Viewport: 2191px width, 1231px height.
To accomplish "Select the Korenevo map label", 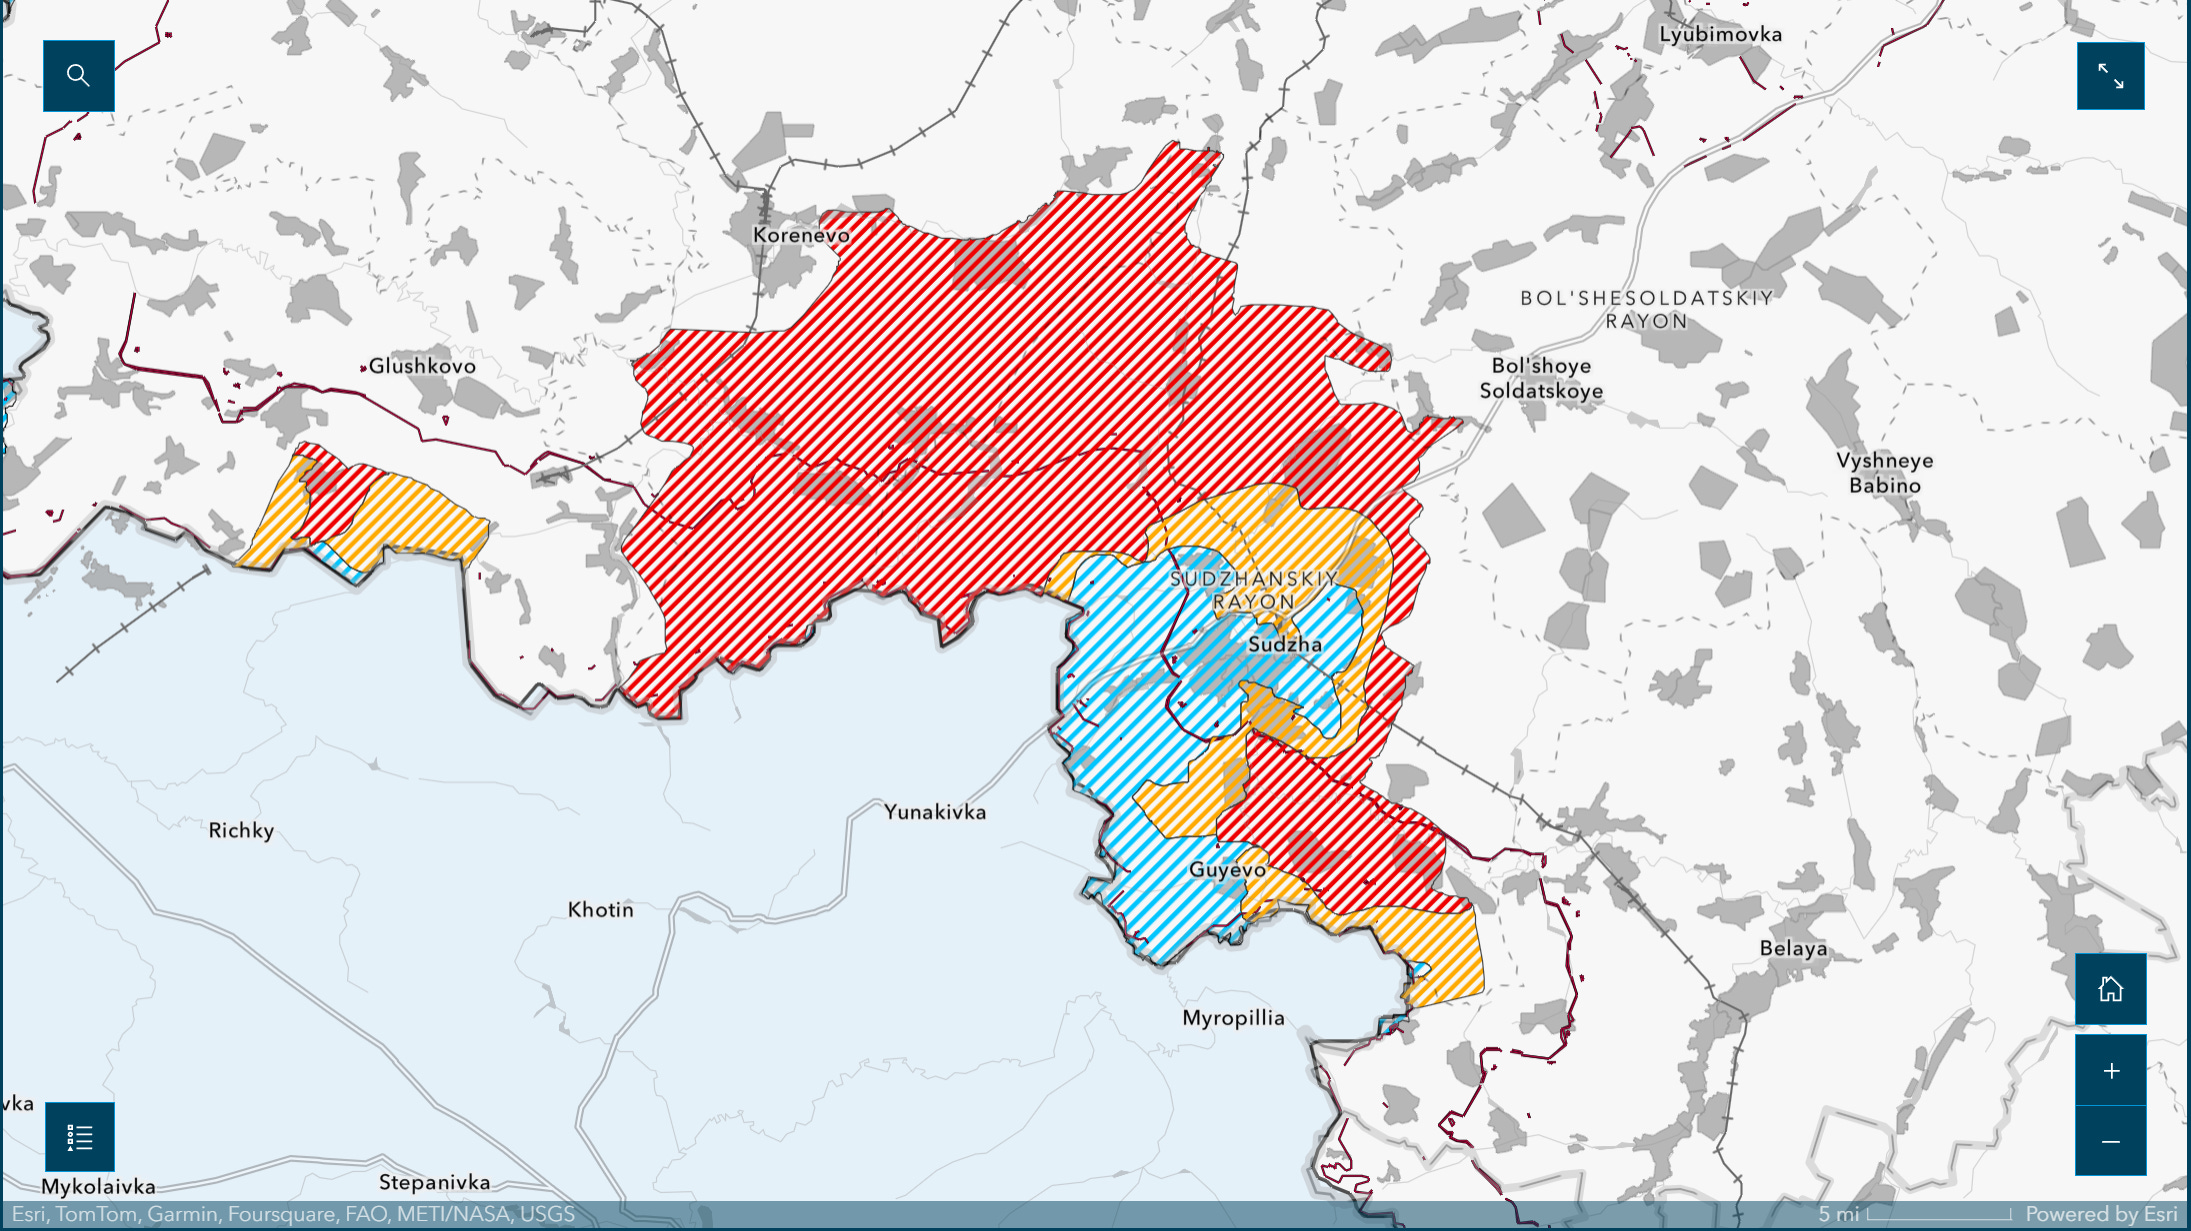I will (x=801, y=236).
